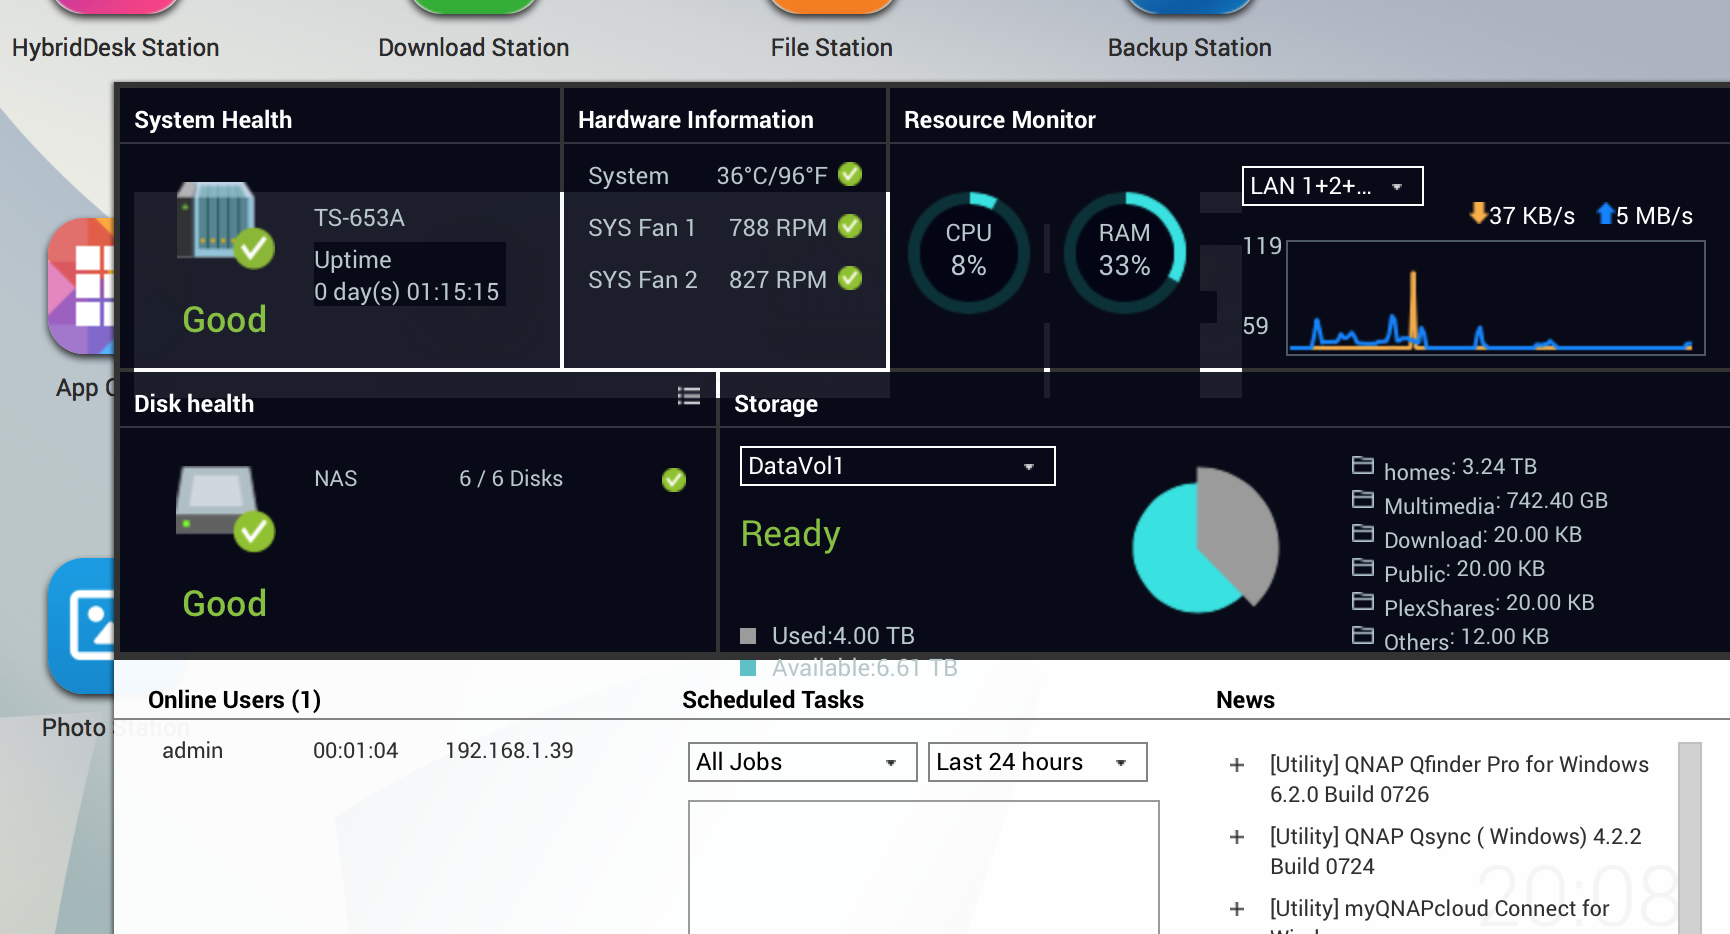The width and height of the screenshot is (1730, 934).
Task: Click the storage usage pie chart
Action: coord(1205,540)
